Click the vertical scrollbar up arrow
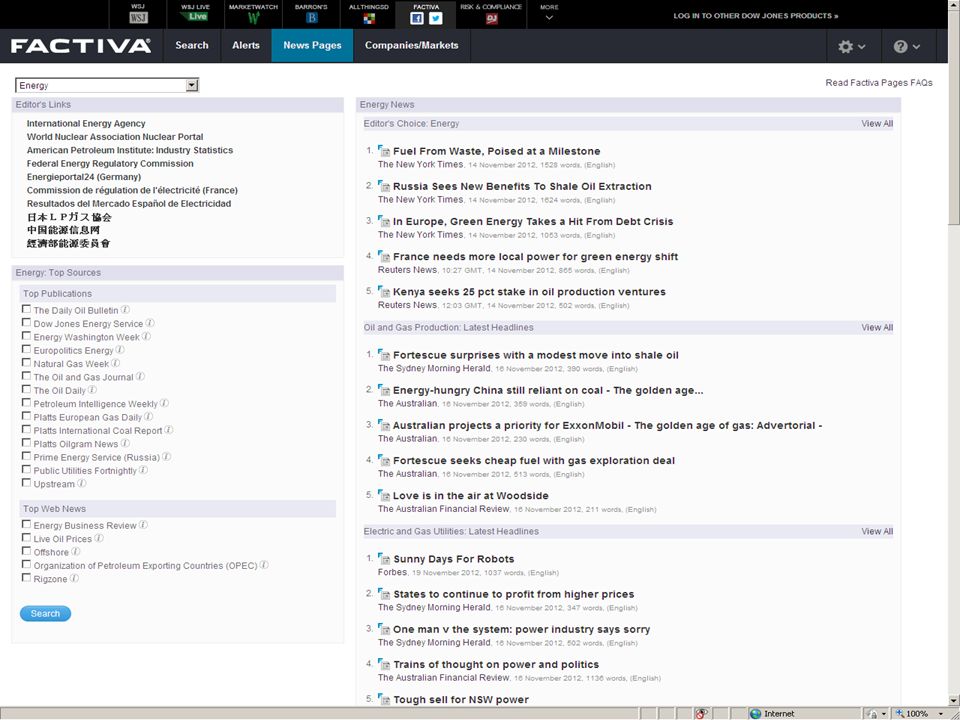This screenshot has height=720, width=960. [x=954, y=6]
